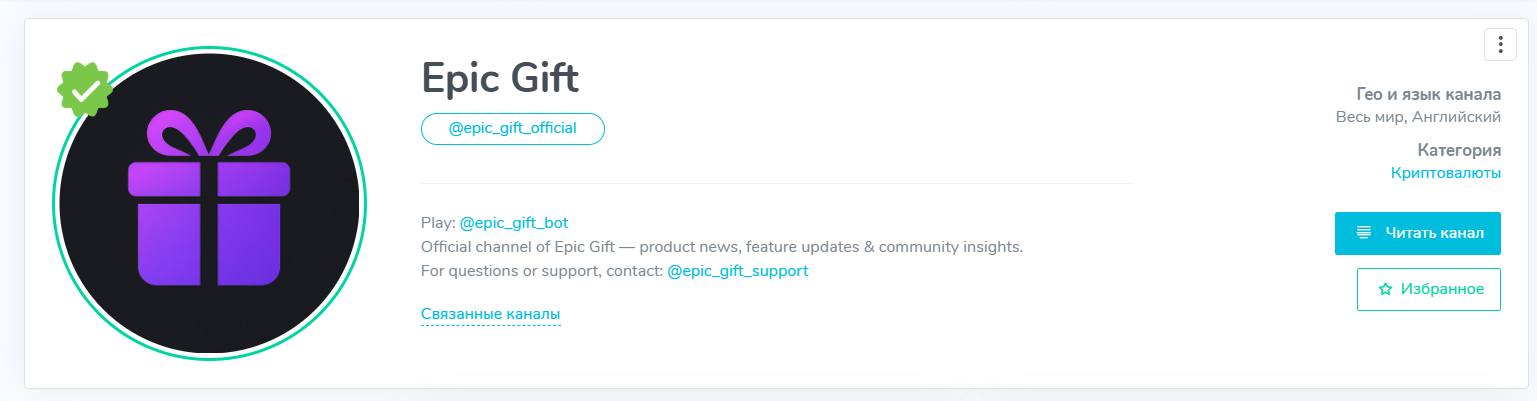
Task: Click the Гео и язык канала label
Action: point(1428,95)
